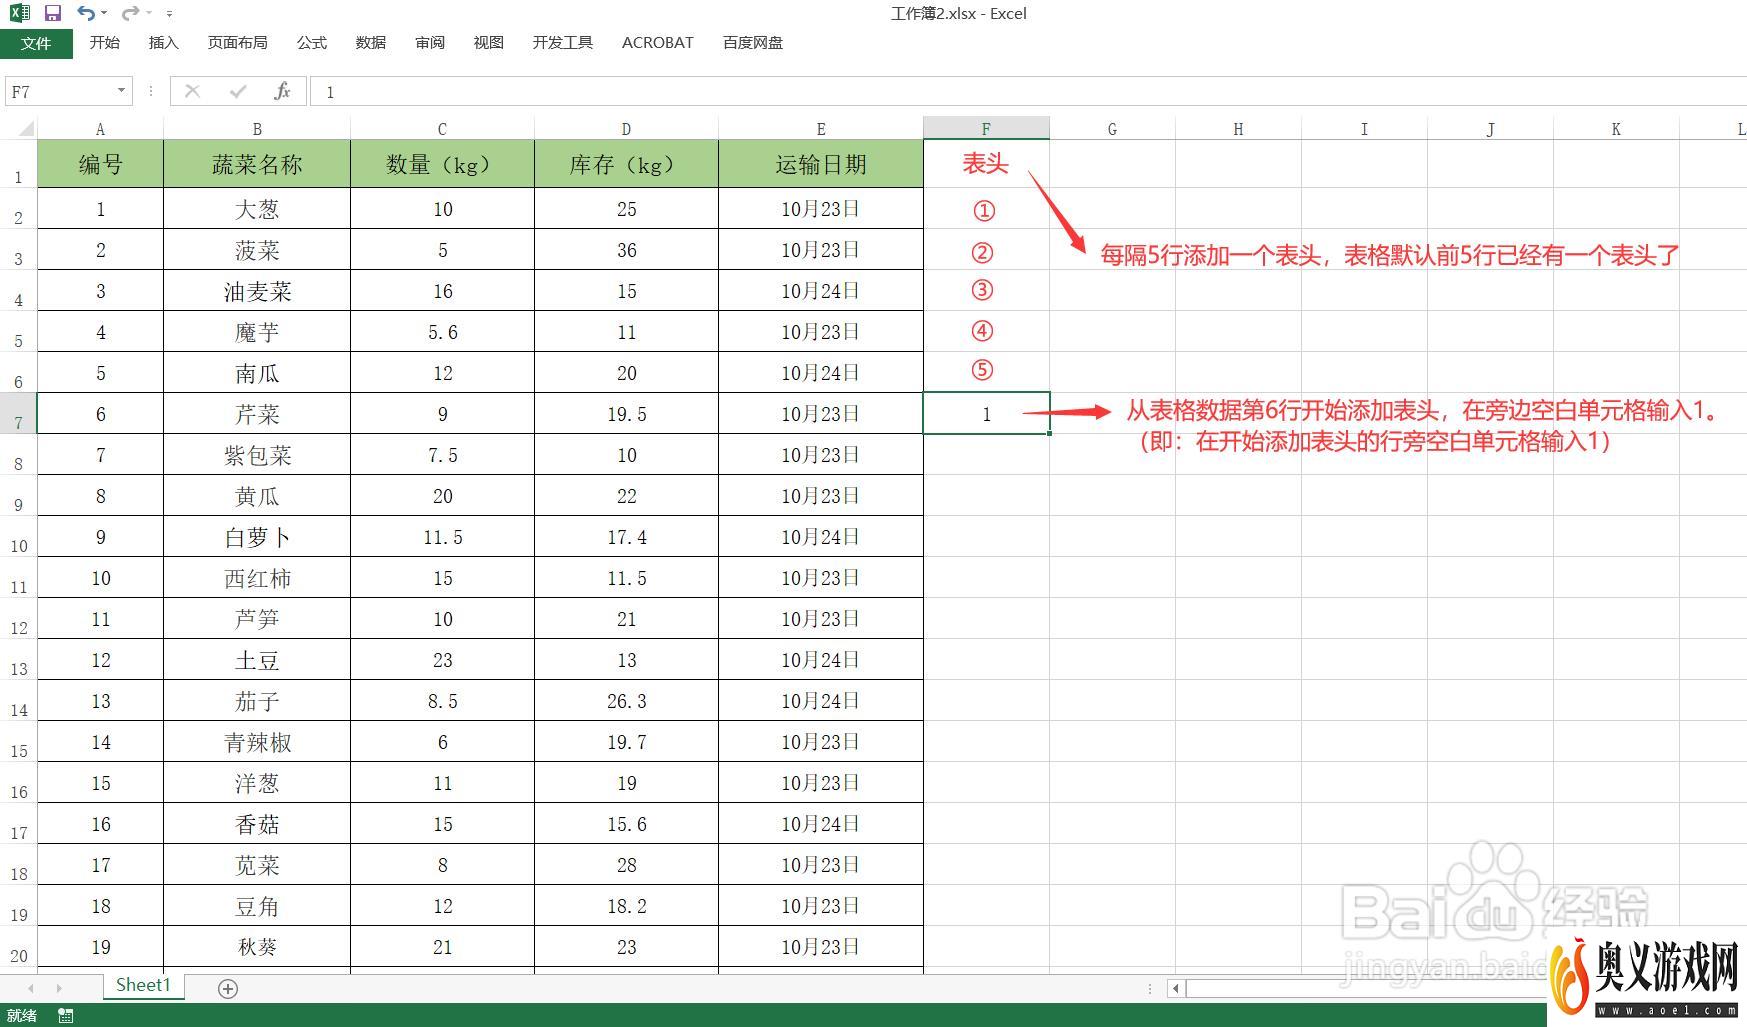Viewport: 1747px width, 1027px height.
Task: Click in the formula bar showing 1
Action: 1028,91
